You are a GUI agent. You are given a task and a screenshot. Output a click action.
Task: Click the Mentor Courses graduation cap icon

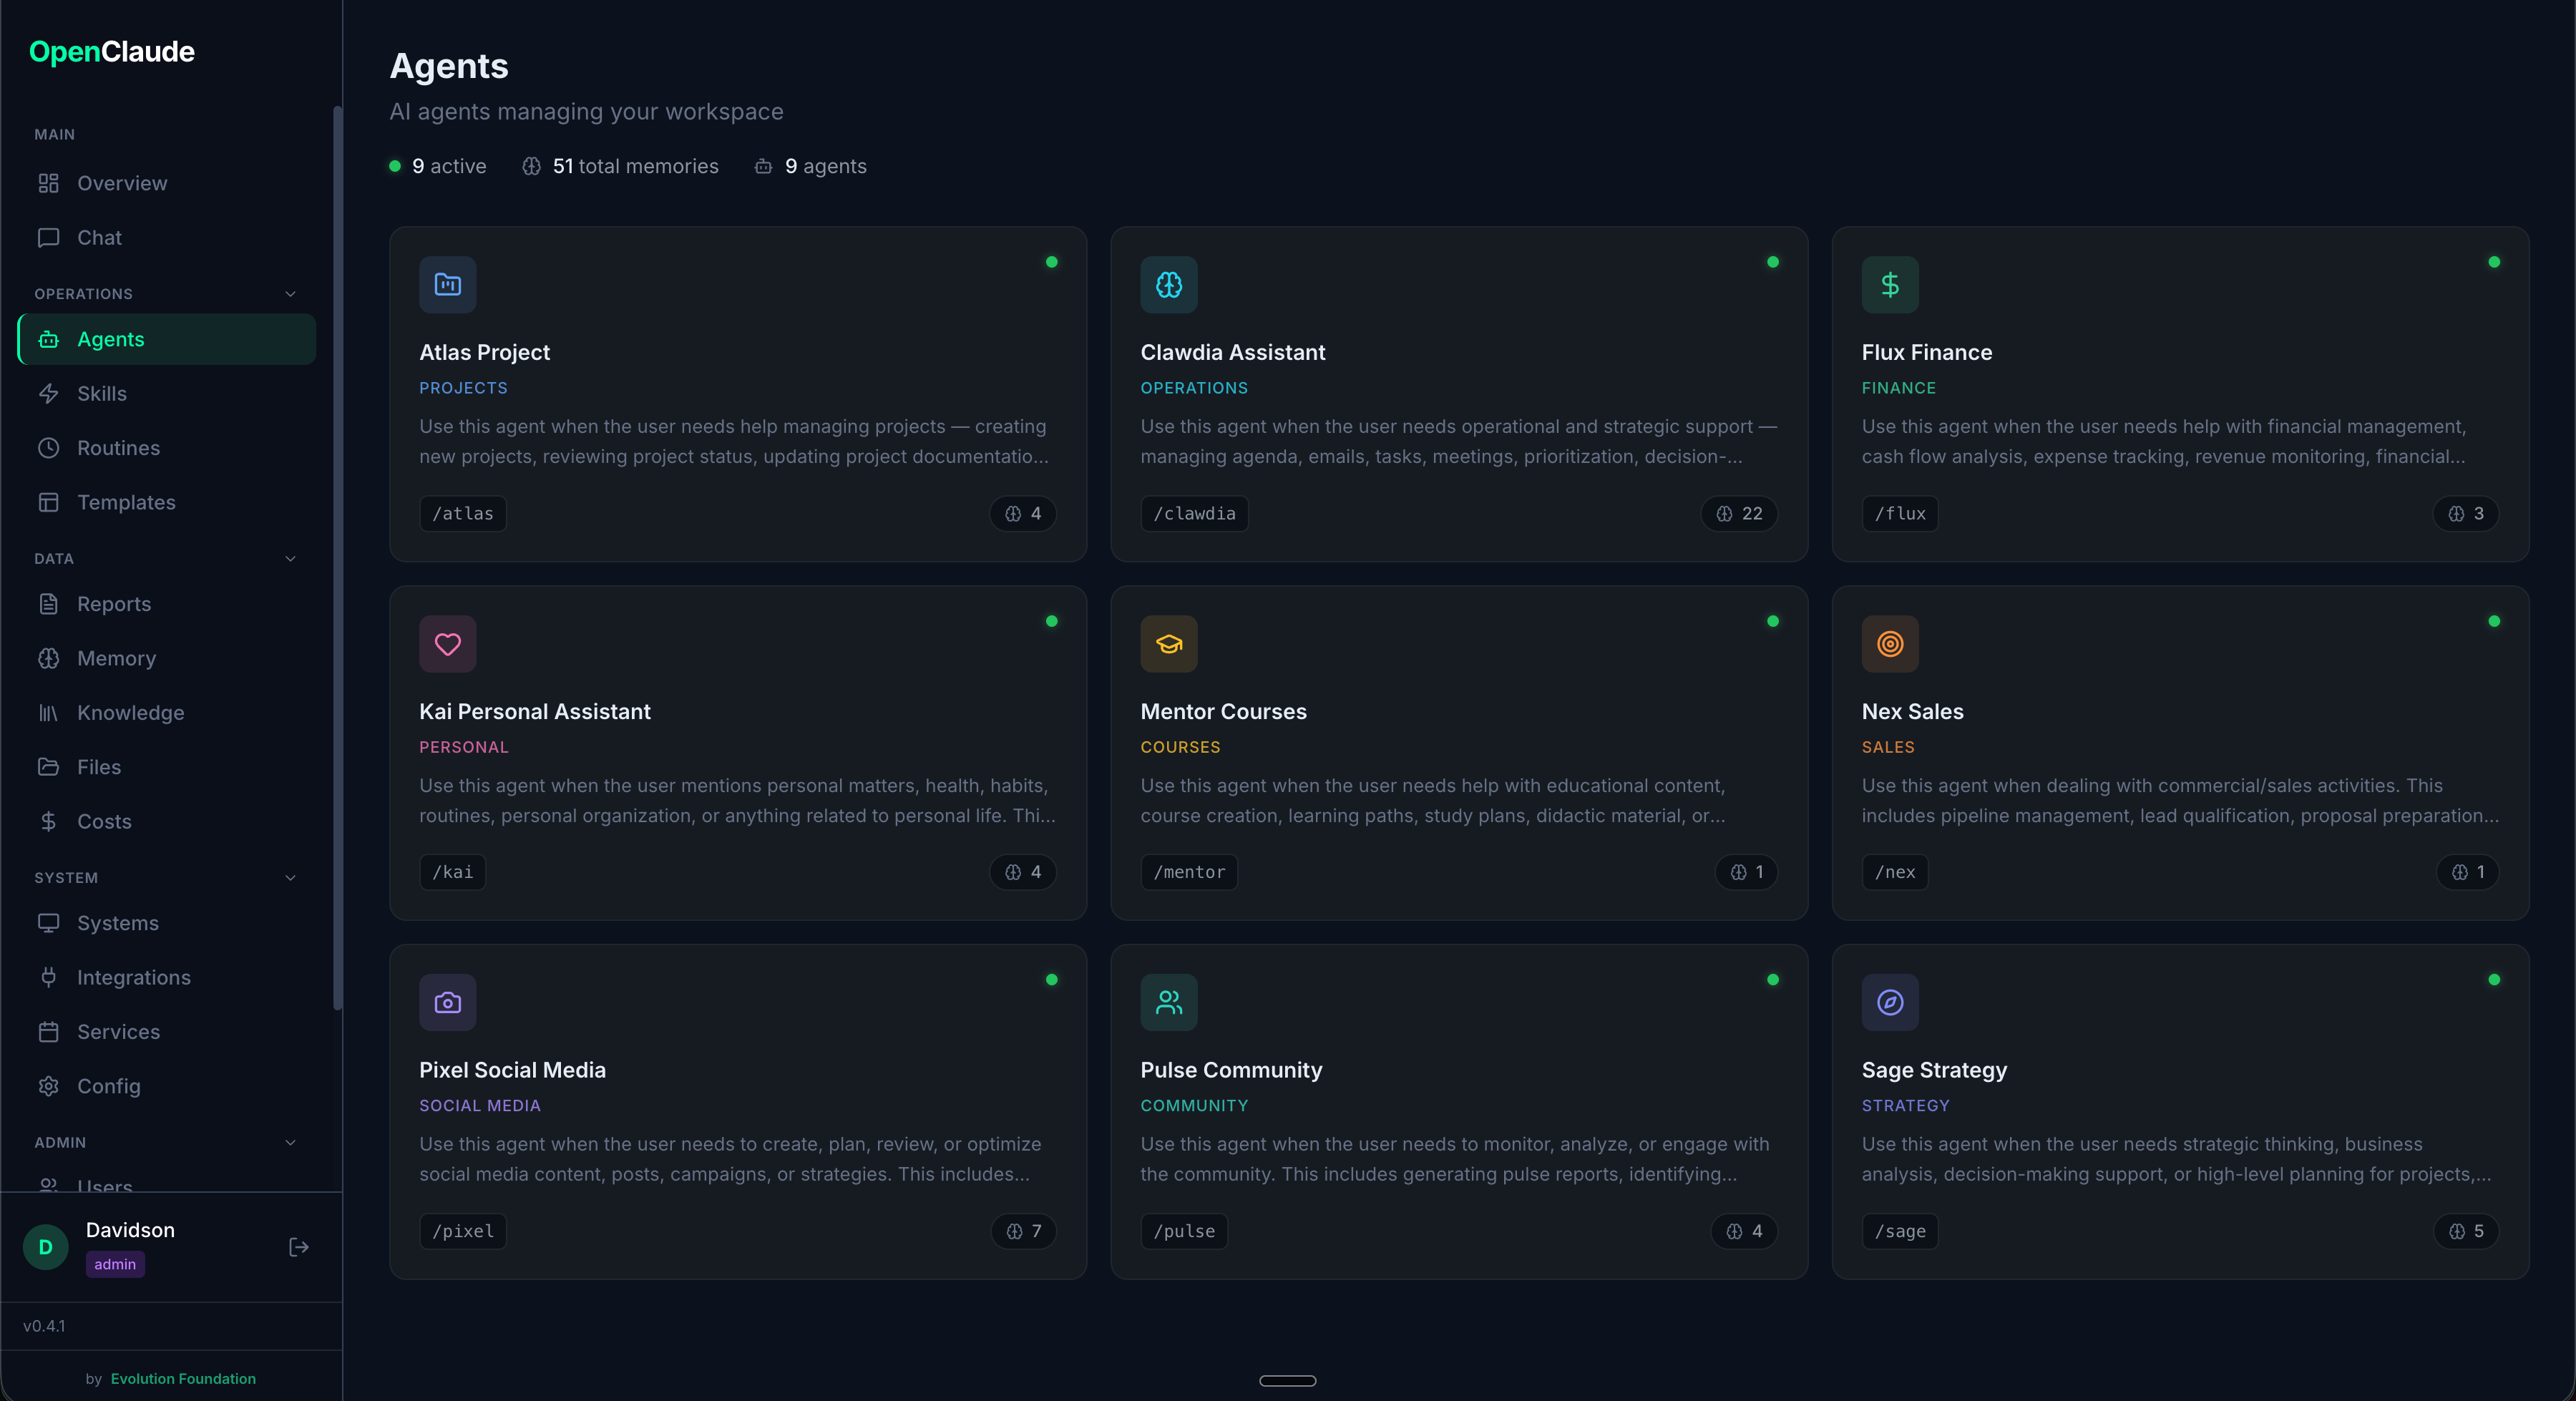pos(1168,644)
